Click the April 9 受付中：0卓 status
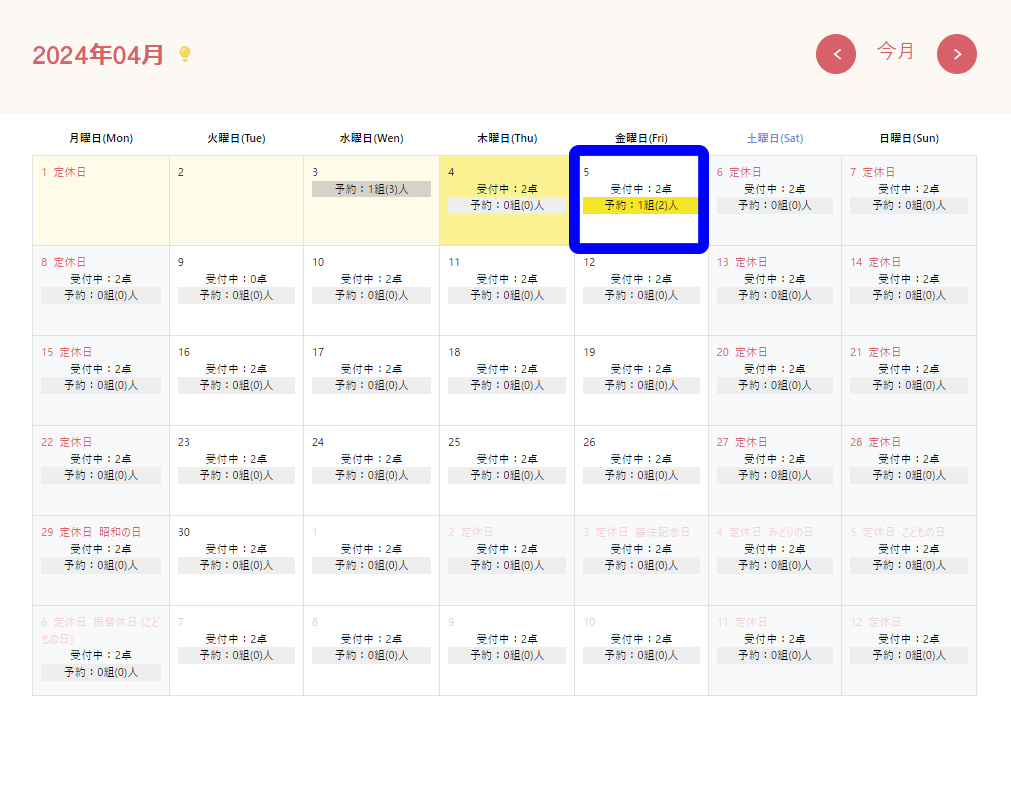1011x786 pixels. (236, 279)
